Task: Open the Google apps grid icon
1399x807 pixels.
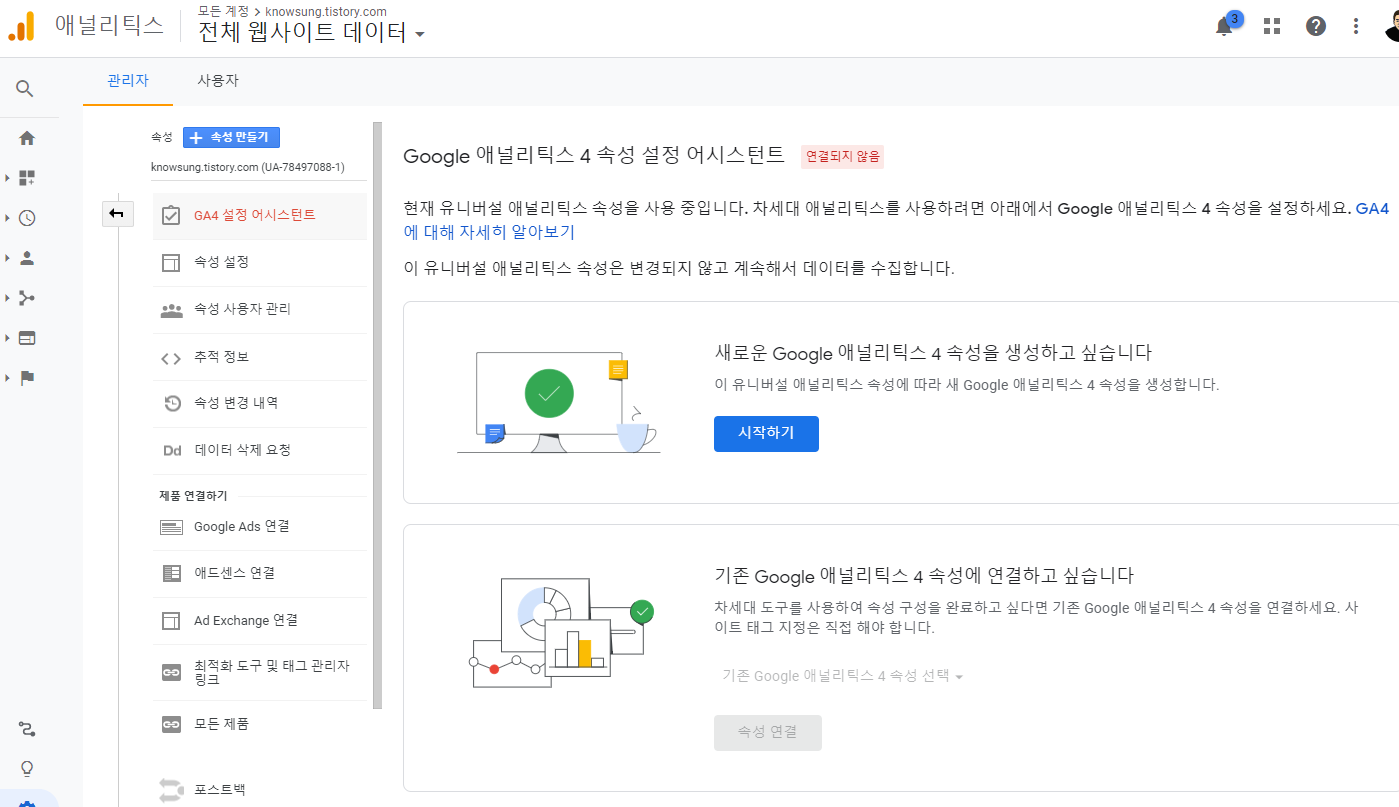Action: [1272, 27]
